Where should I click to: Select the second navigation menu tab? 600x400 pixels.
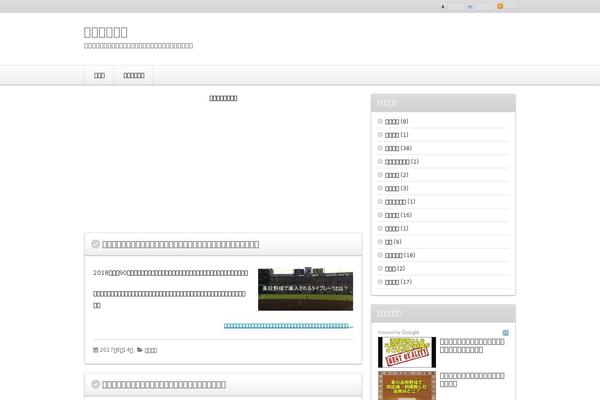134,75
